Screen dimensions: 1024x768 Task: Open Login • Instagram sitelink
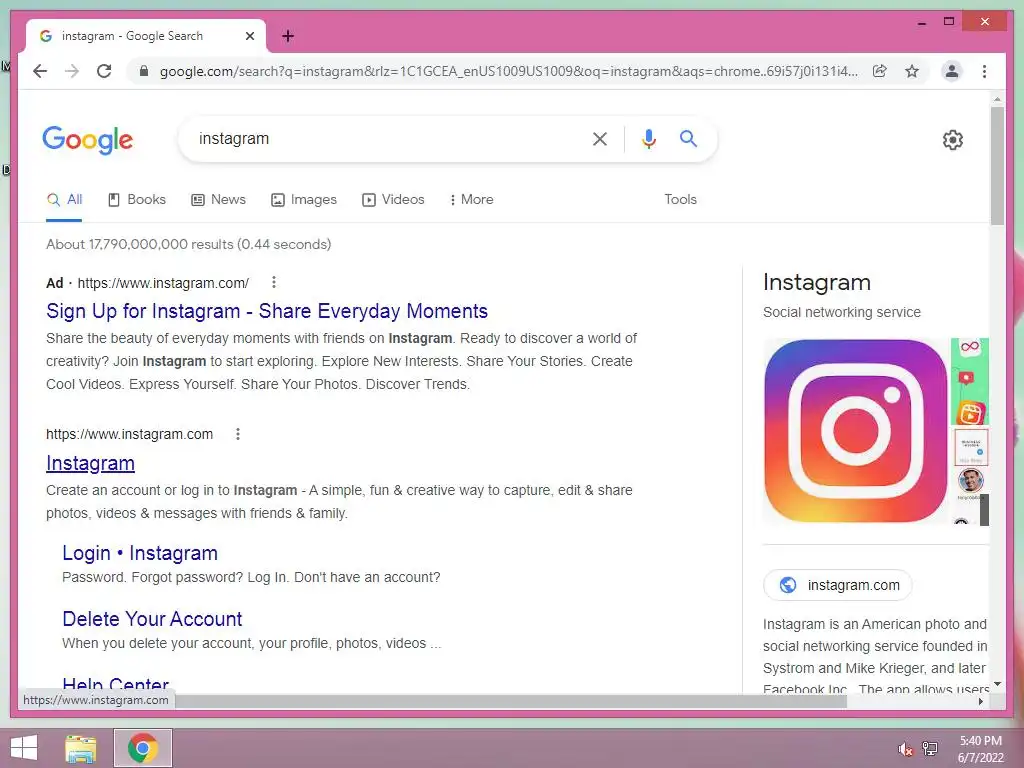point(140,553)
